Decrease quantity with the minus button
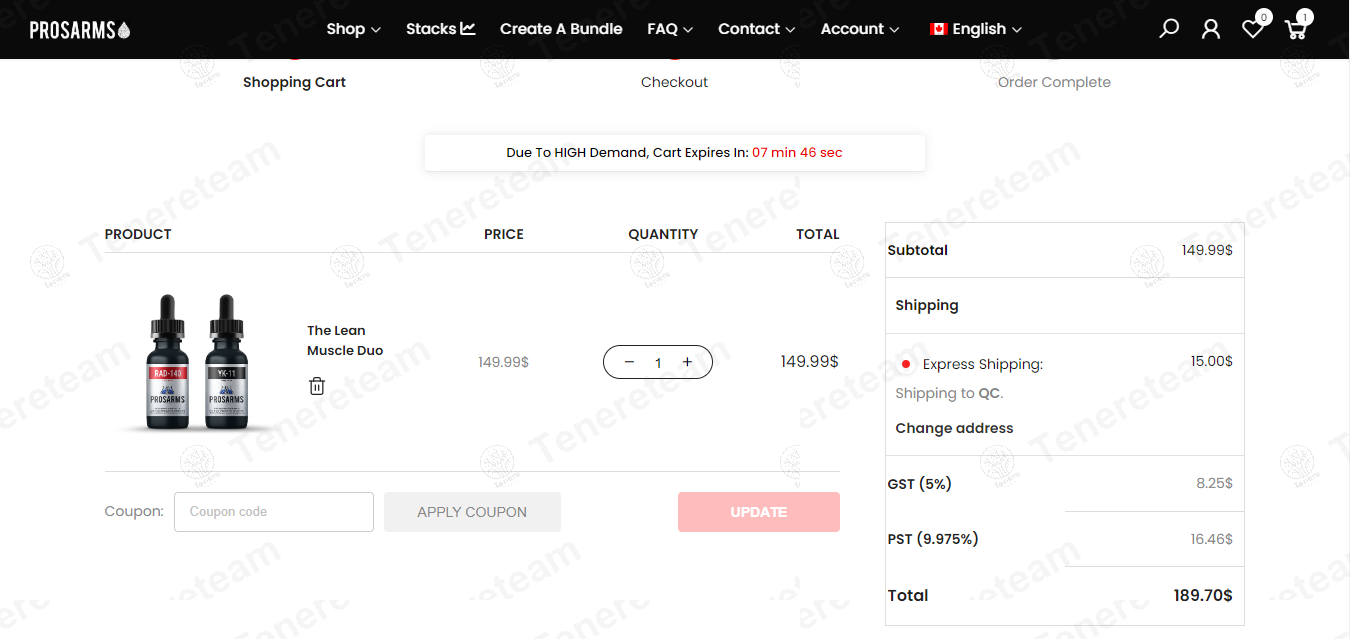 tap(629, 362)
